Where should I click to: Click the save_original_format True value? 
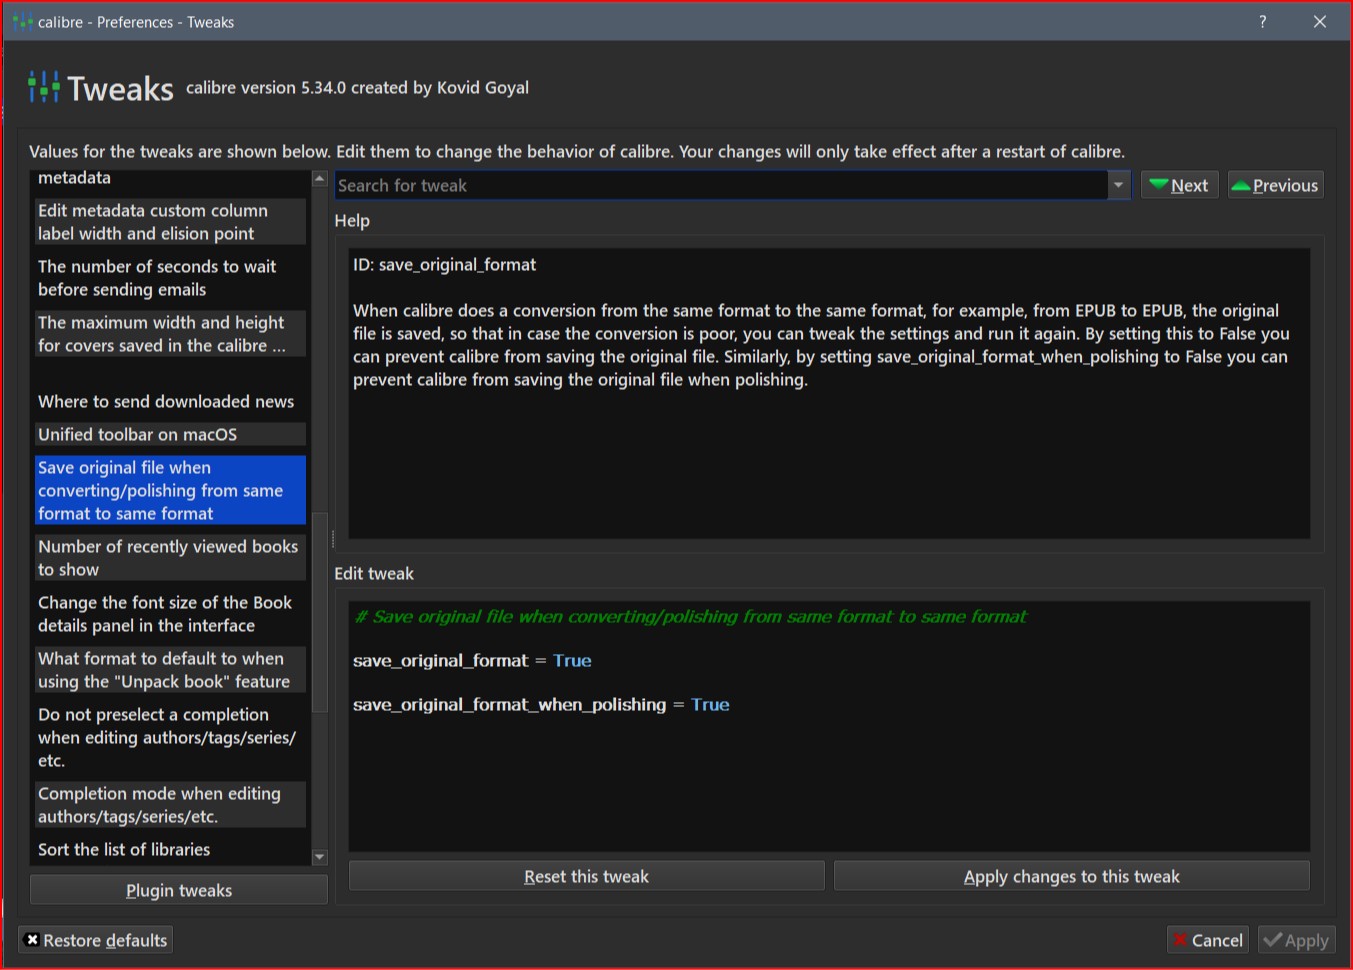(572, 660)
